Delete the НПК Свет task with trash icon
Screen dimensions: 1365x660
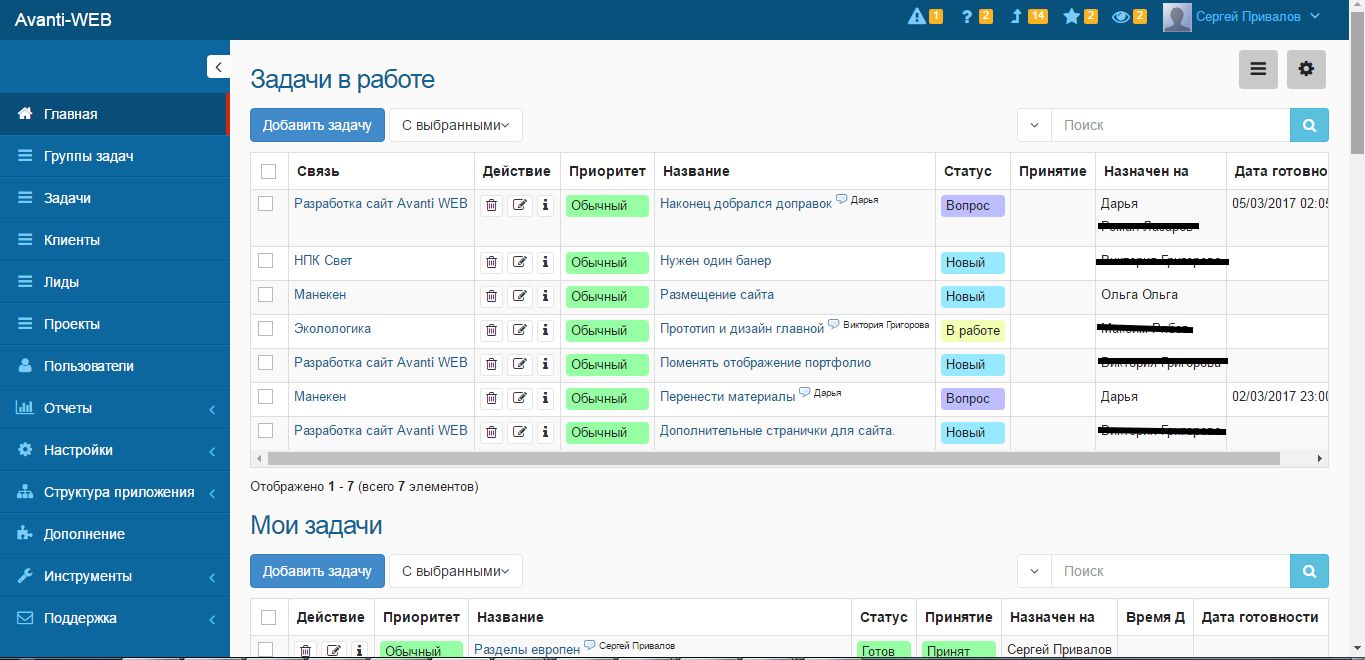[x=491, y=262]
